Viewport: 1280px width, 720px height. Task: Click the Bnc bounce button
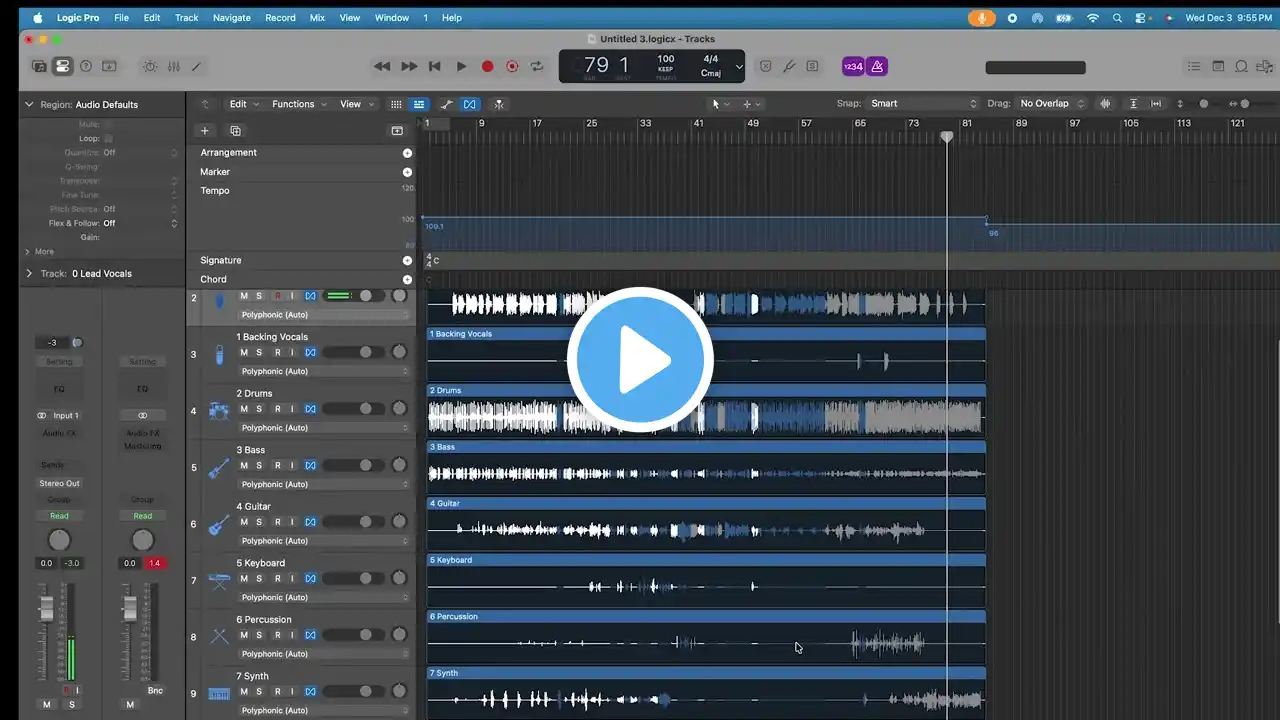coord(155,690)
